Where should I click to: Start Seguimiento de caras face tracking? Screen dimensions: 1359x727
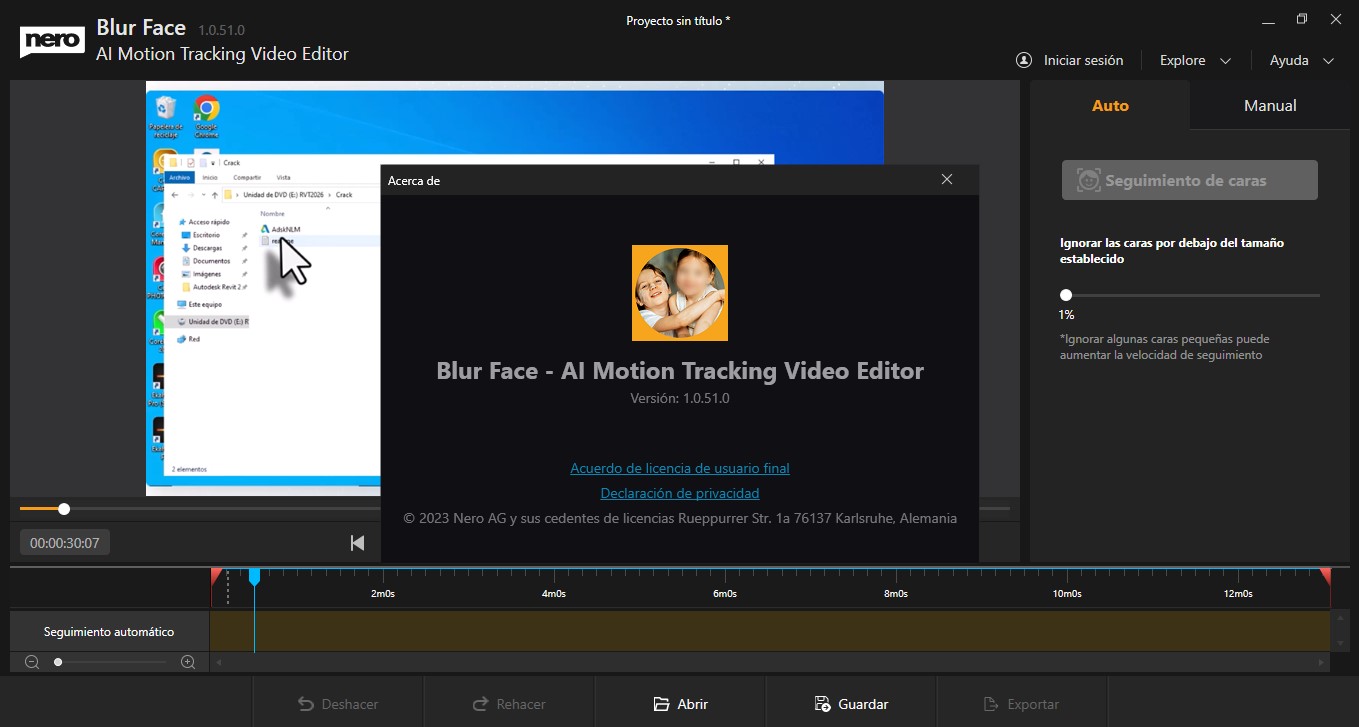pos(1189,179)
